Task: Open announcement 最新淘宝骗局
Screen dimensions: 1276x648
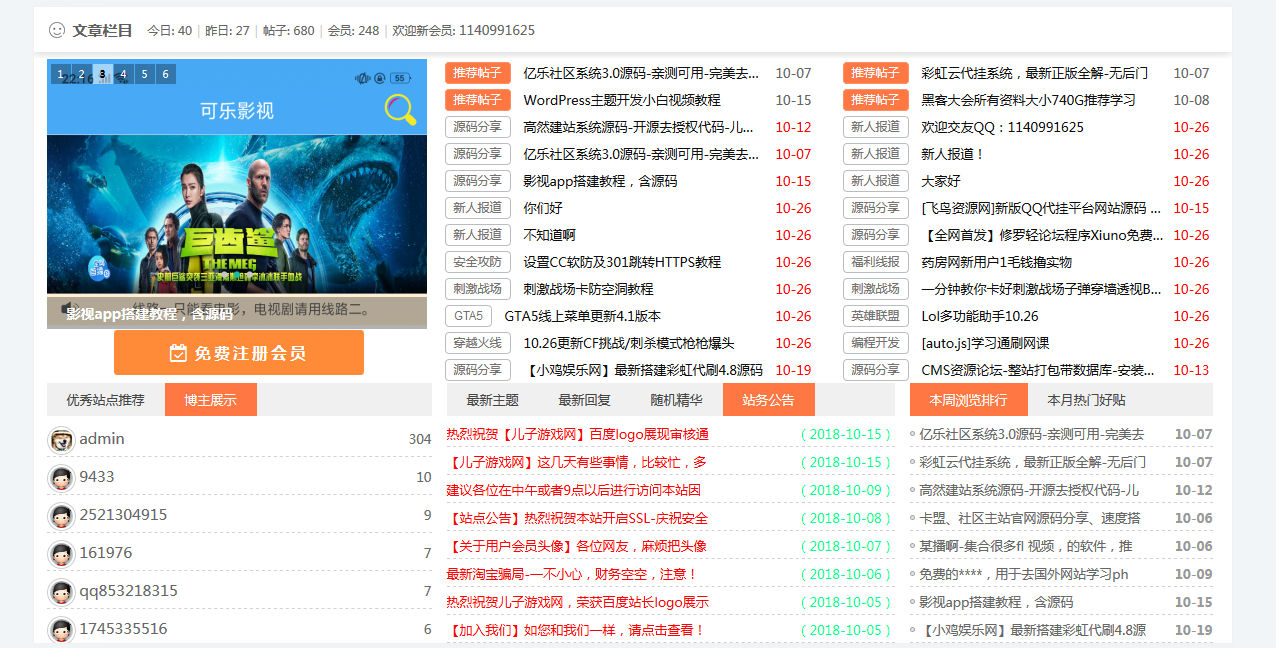Action: 571,574
